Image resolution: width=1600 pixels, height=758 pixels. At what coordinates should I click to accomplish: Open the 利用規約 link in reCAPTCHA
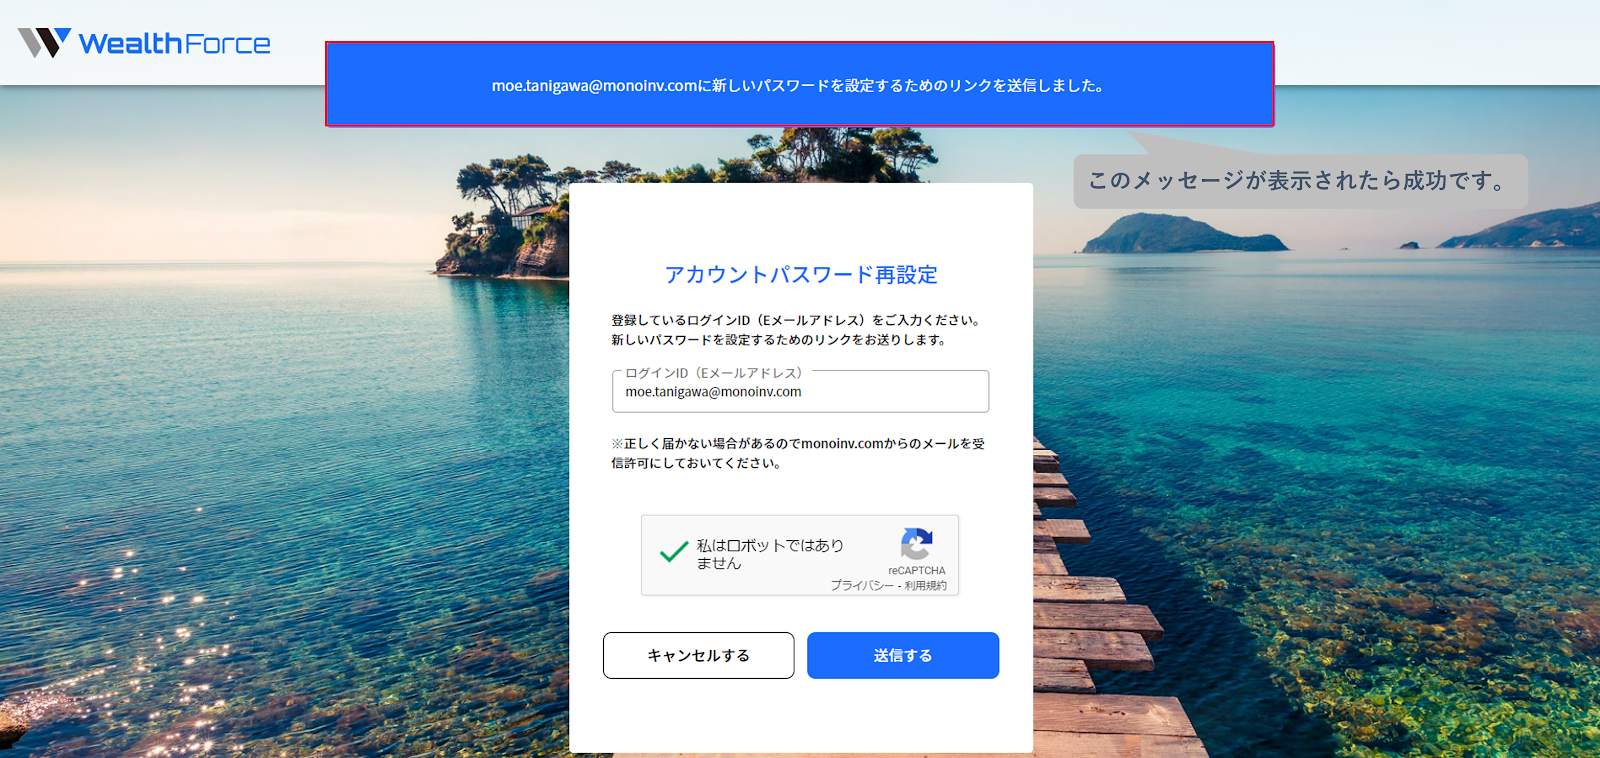click(926, 586)
